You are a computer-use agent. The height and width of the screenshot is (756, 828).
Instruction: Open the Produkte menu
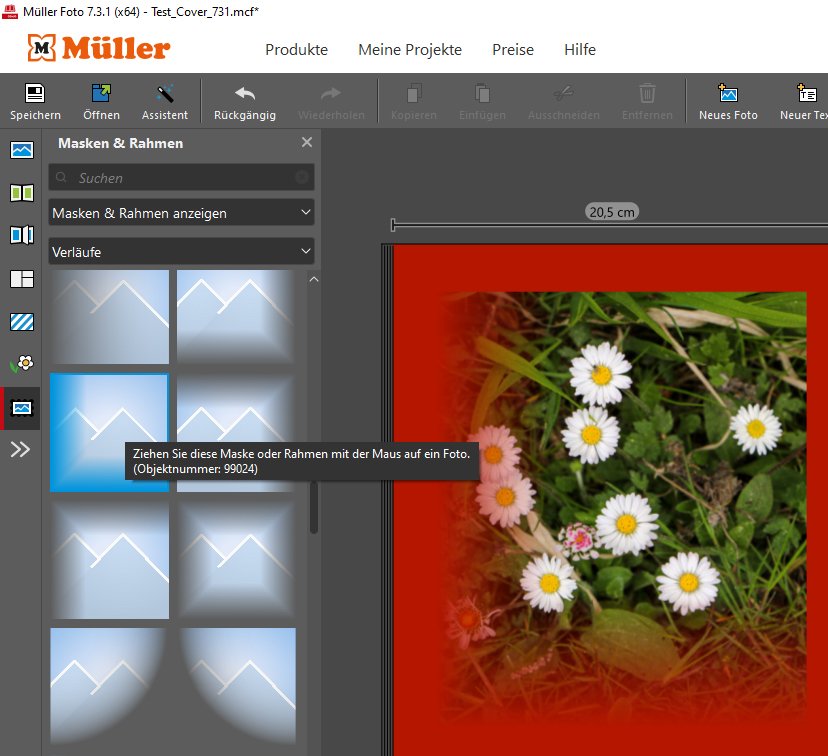296,50
